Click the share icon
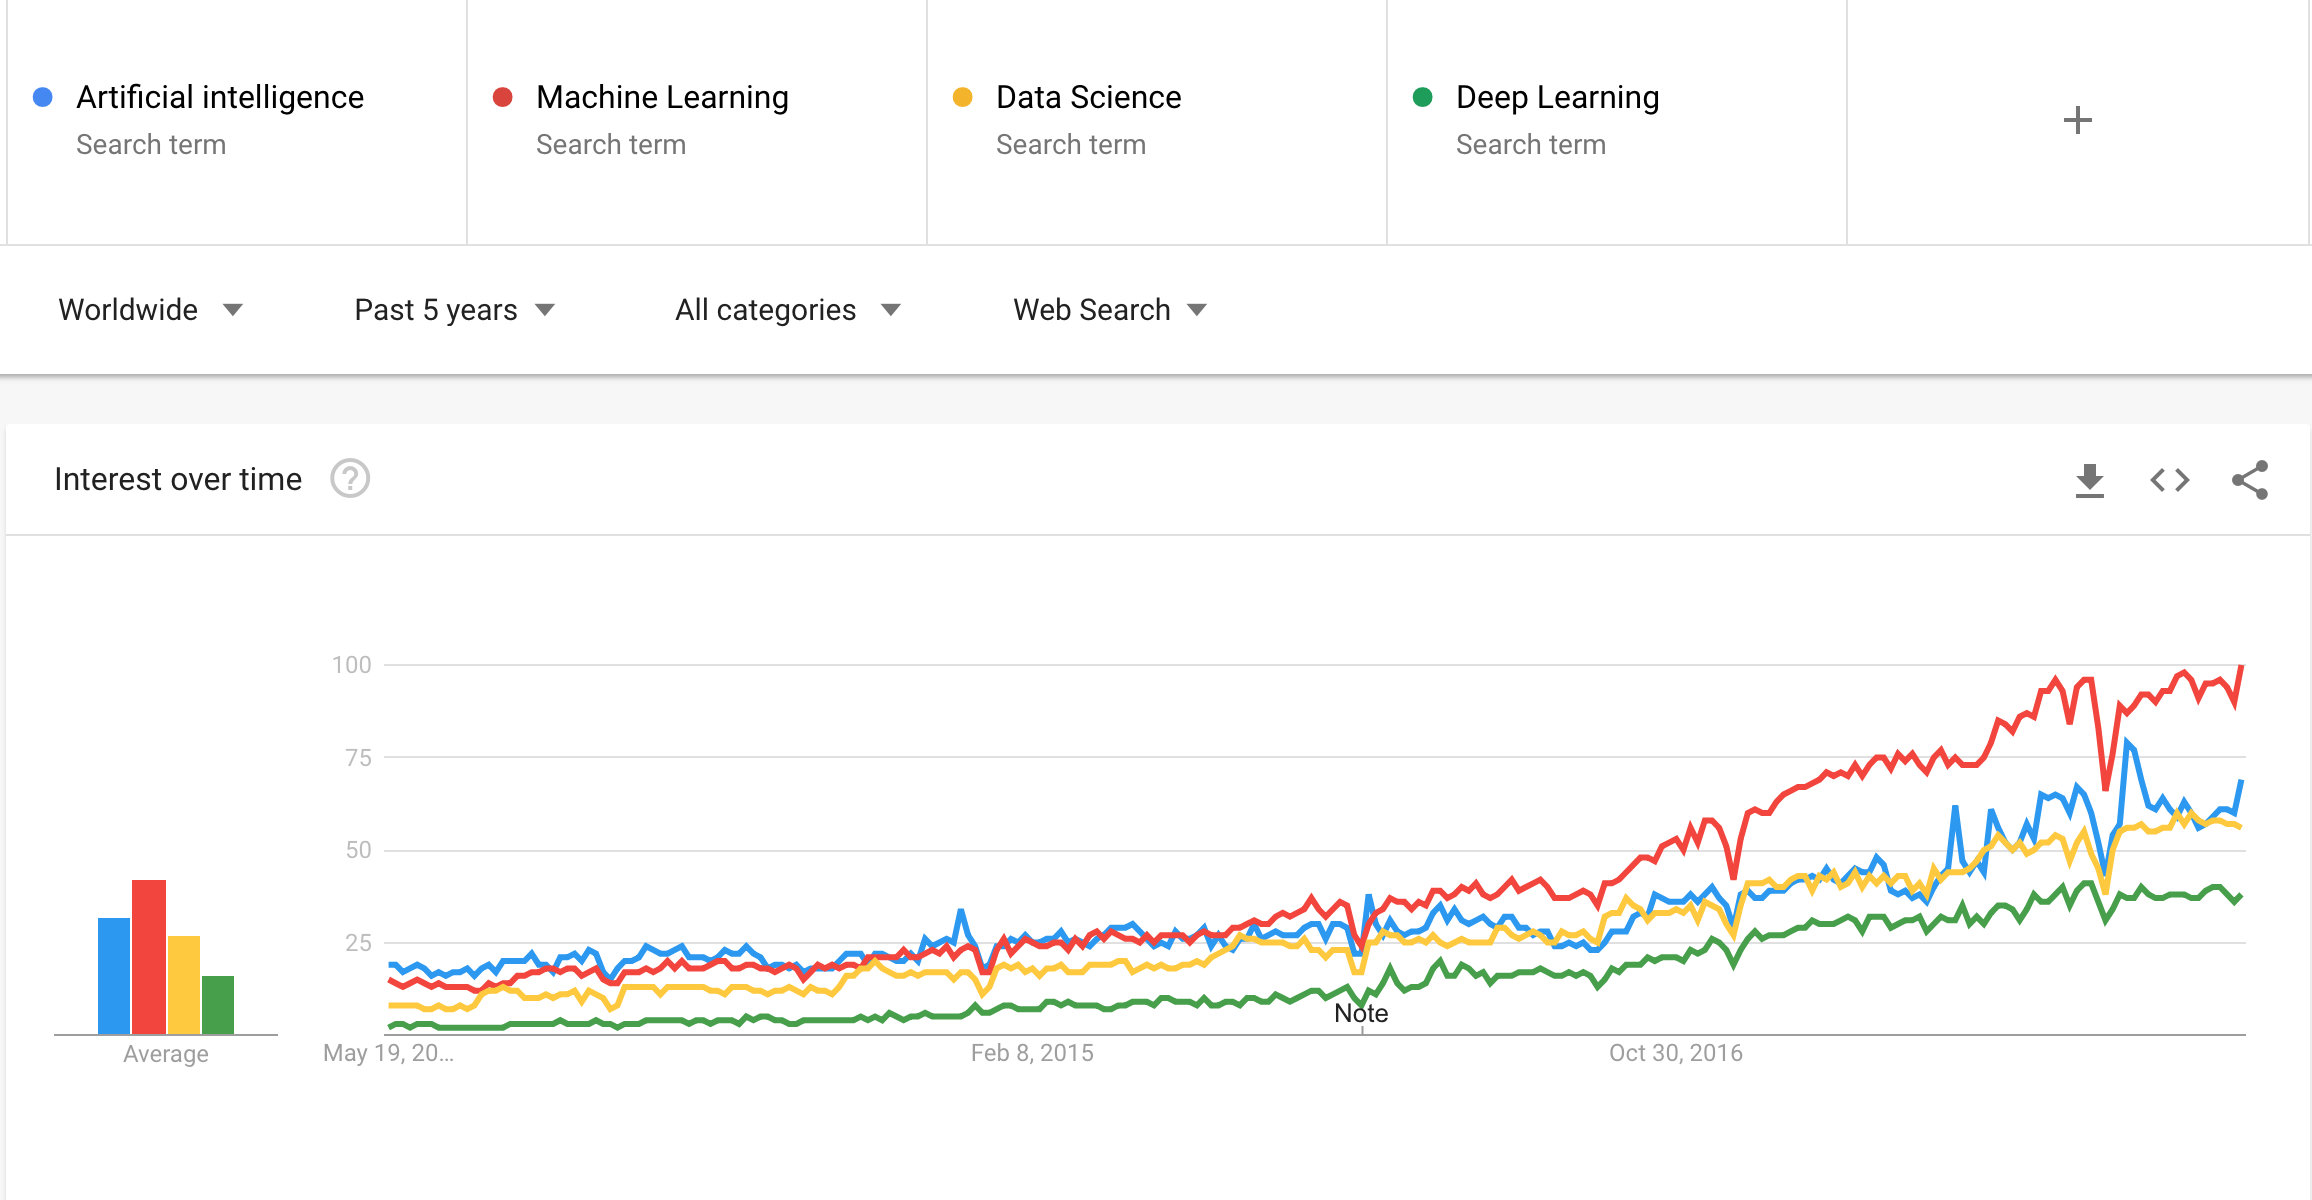The width and height of the screenshot is (2312, 1200). (x=2249, y=480)
